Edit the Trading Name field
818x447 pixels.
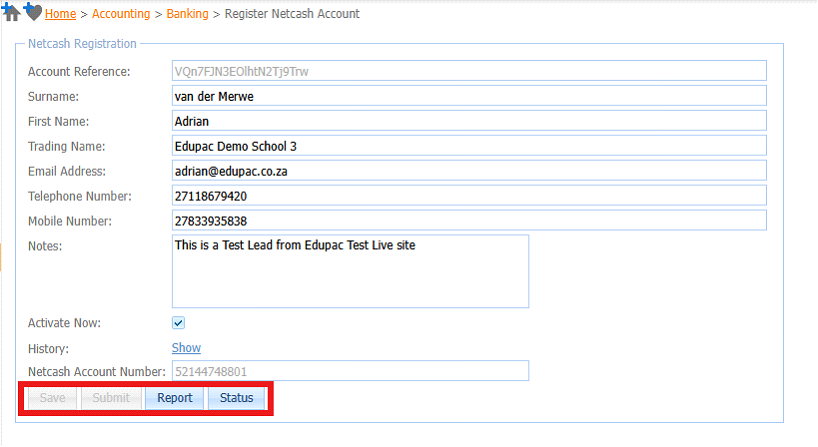click(469, 146)
